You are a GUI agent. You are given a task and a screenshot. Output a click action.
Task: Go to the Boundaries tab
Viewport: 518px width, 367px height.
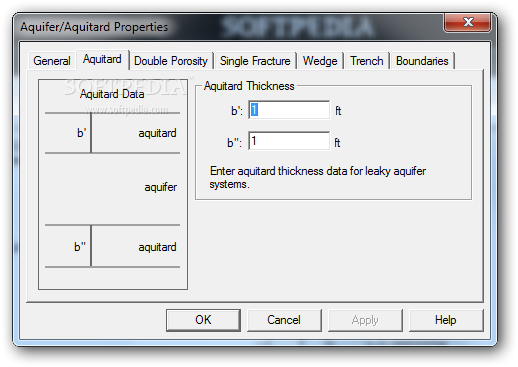click(422, 61)
